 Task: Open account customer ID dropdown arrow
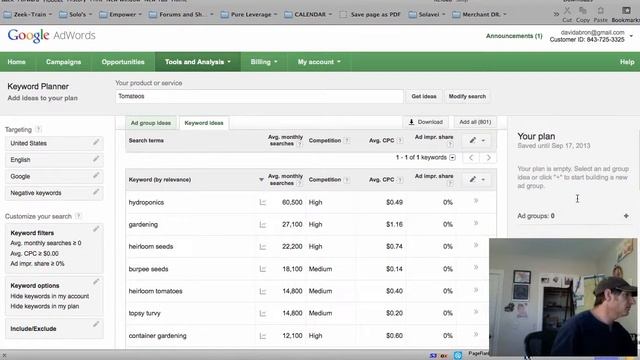631,36
